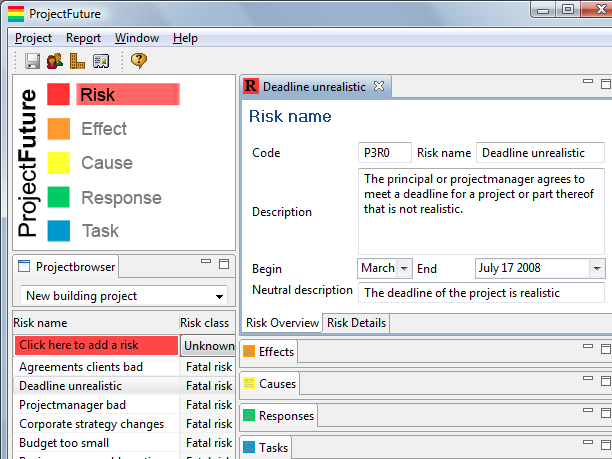Minimize the Deadline unrealistic editor panel
Image resolution: width=612 pixels, height=459 pixels.
tap(588, 81)
